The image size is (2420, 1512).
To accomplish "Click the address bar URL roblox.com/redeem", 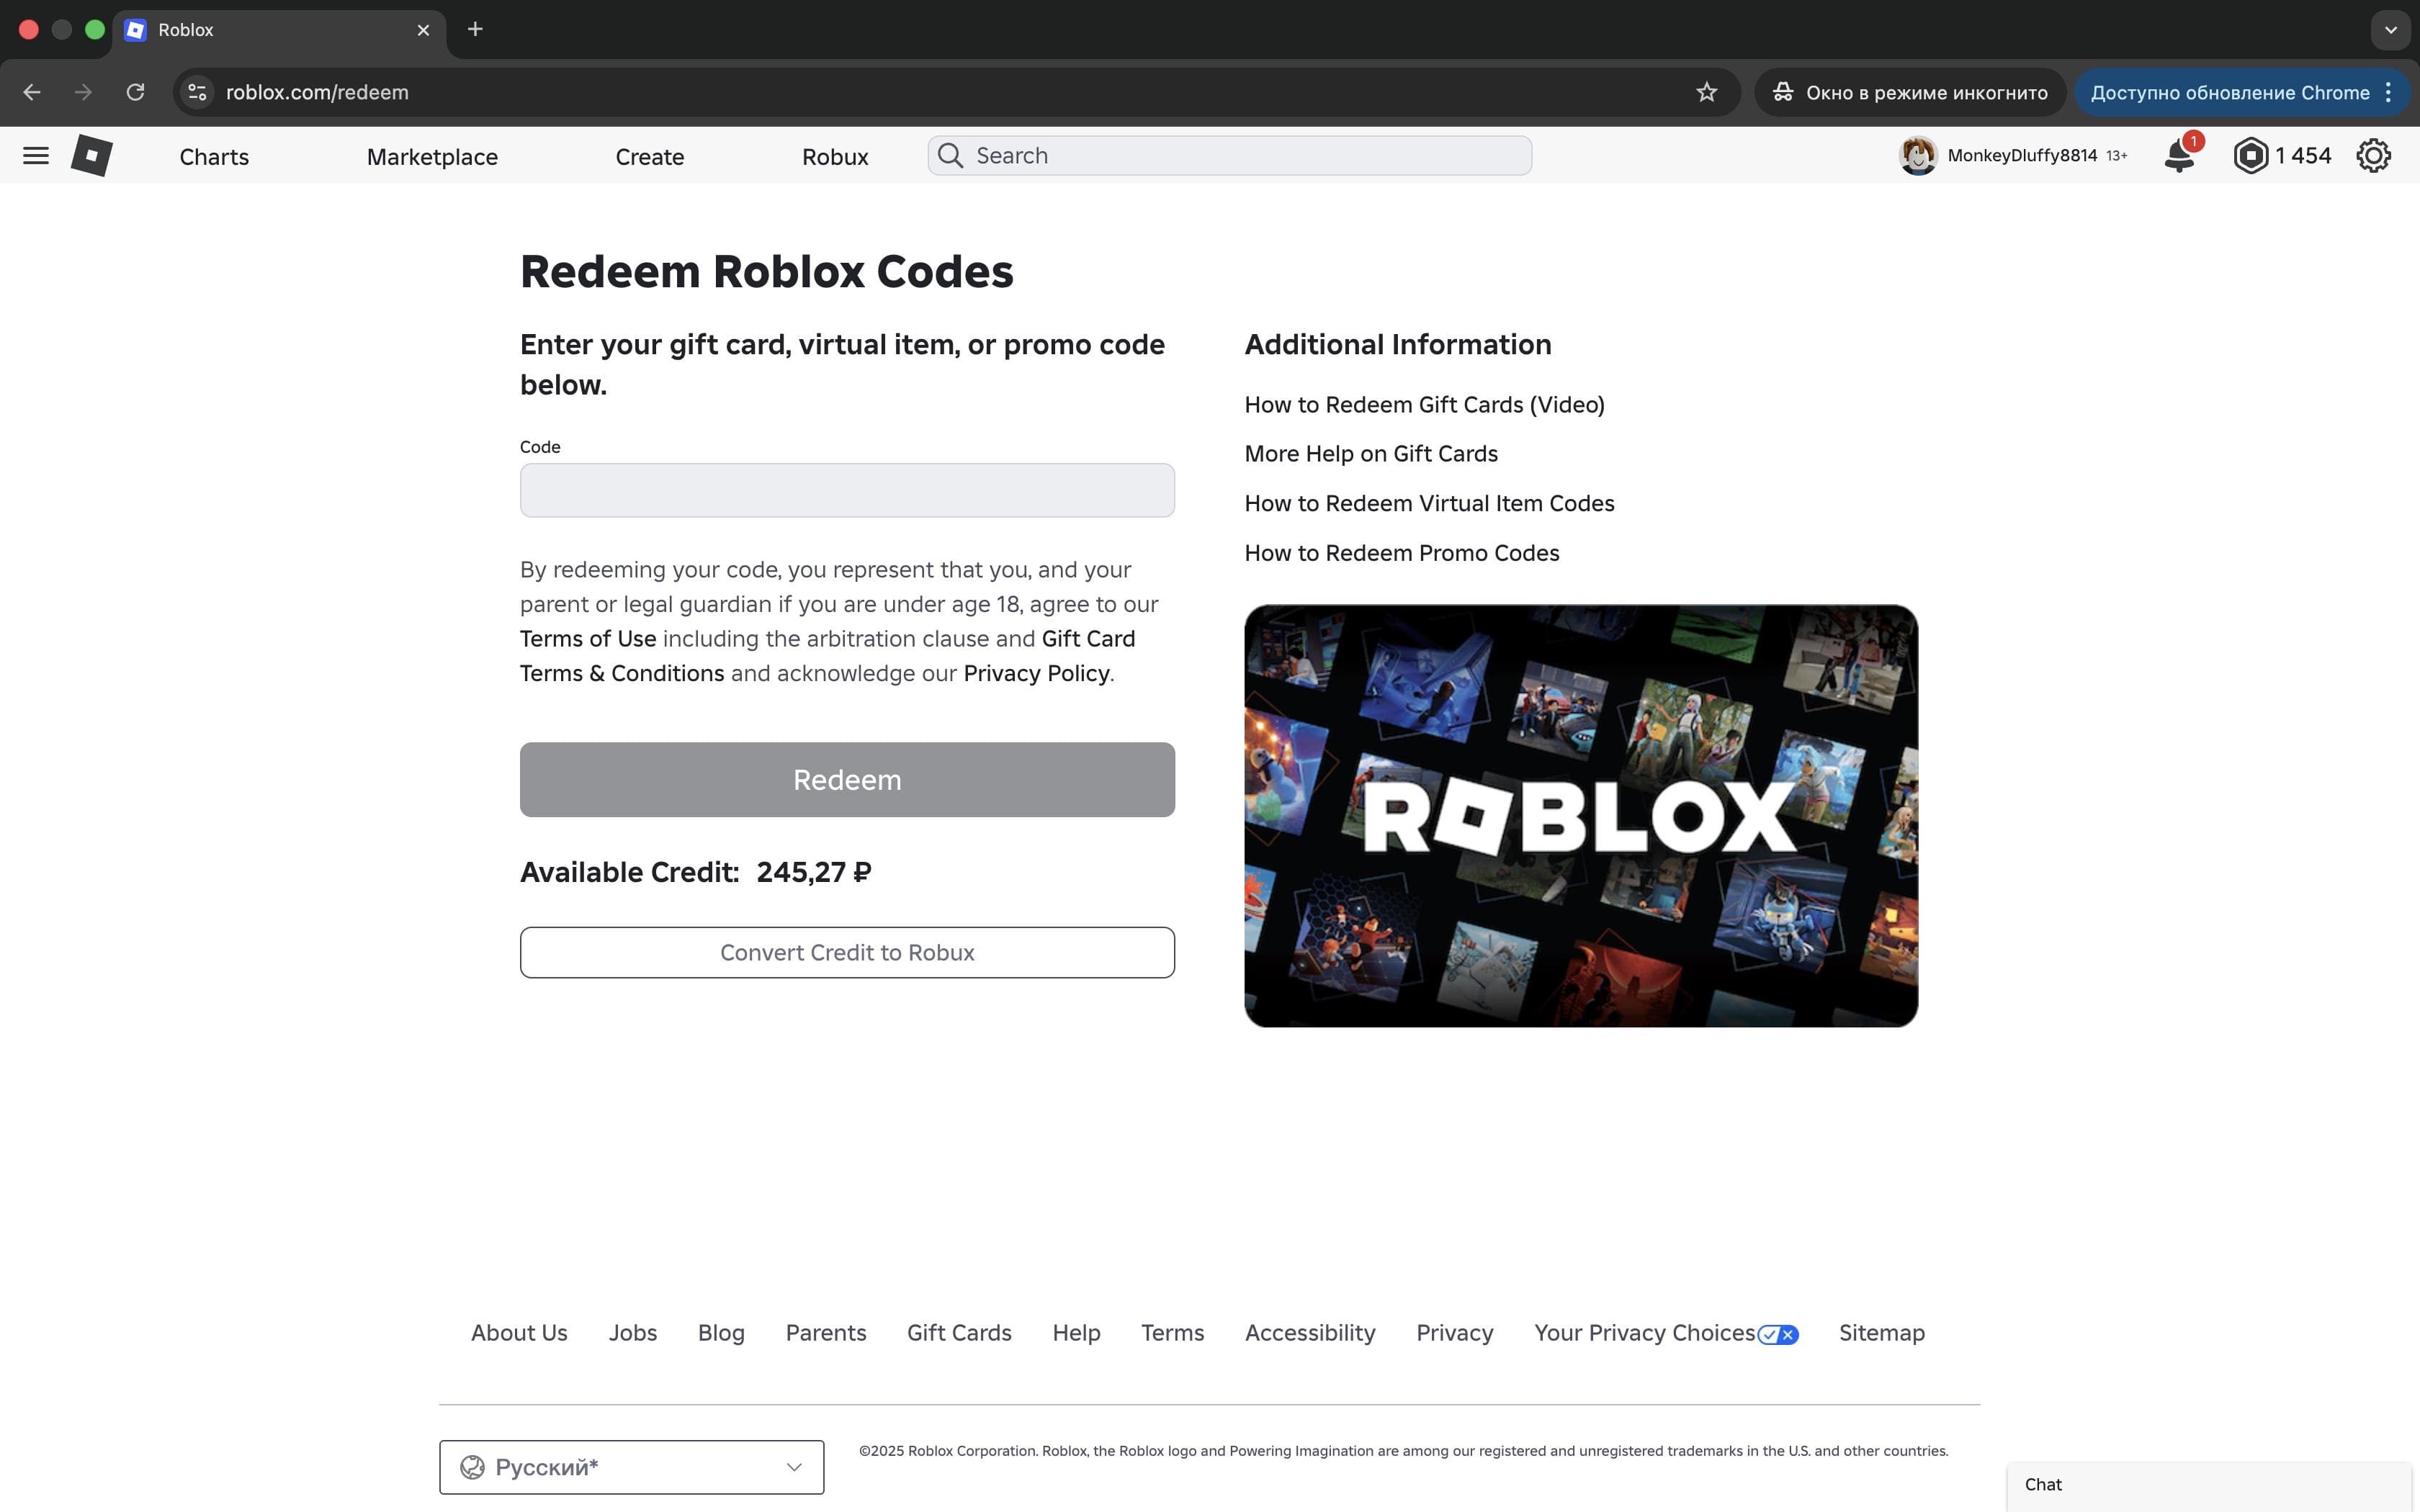I will 317,92.
